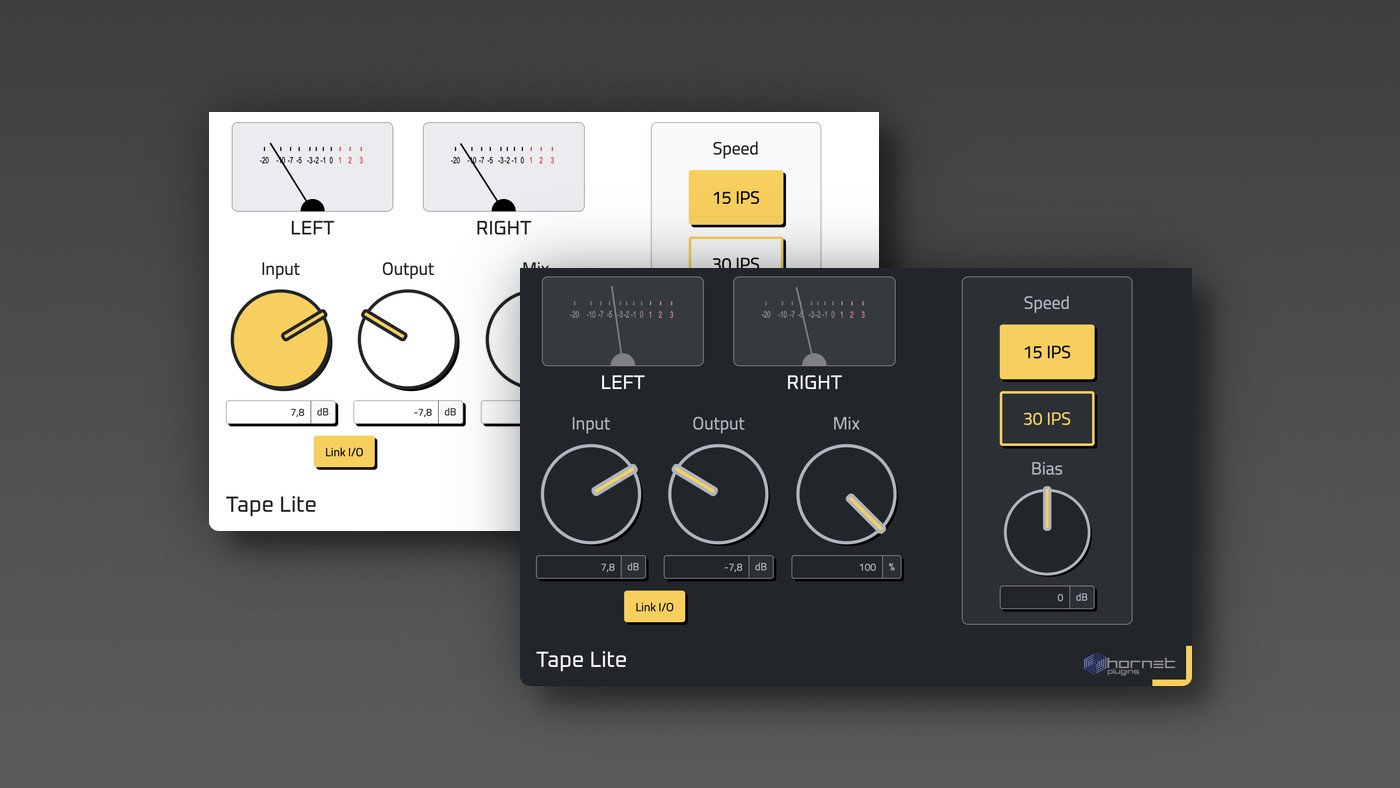
Task: Click the yellow Input knob in light plugin
Action: [280, 340]
